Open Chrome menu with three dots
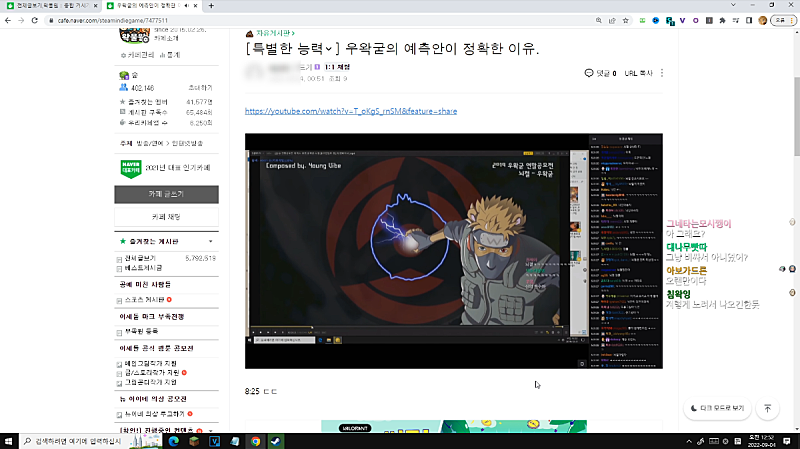800x449 pixels. (792, 20)
